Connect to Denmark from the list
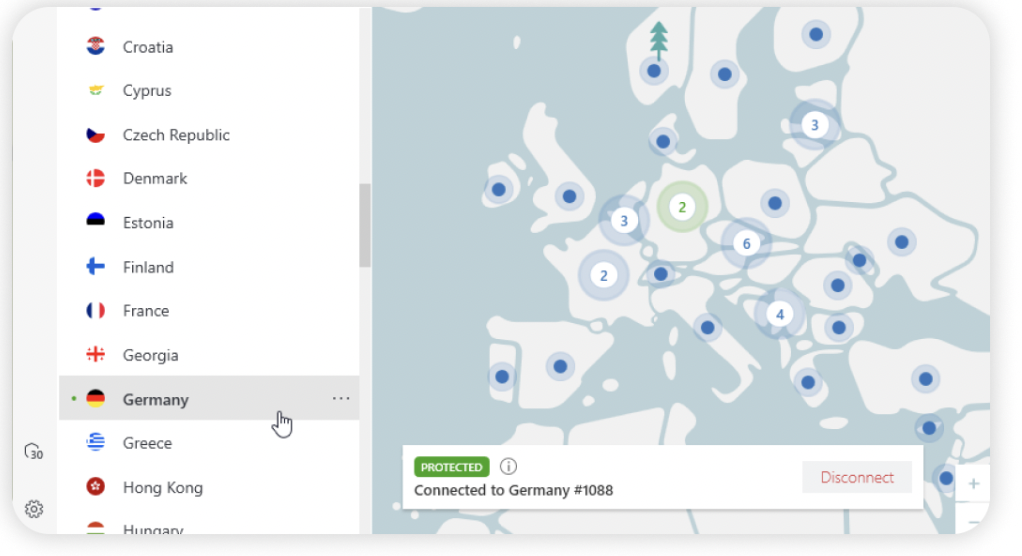1022x556 pixels. tap(155, 179)
